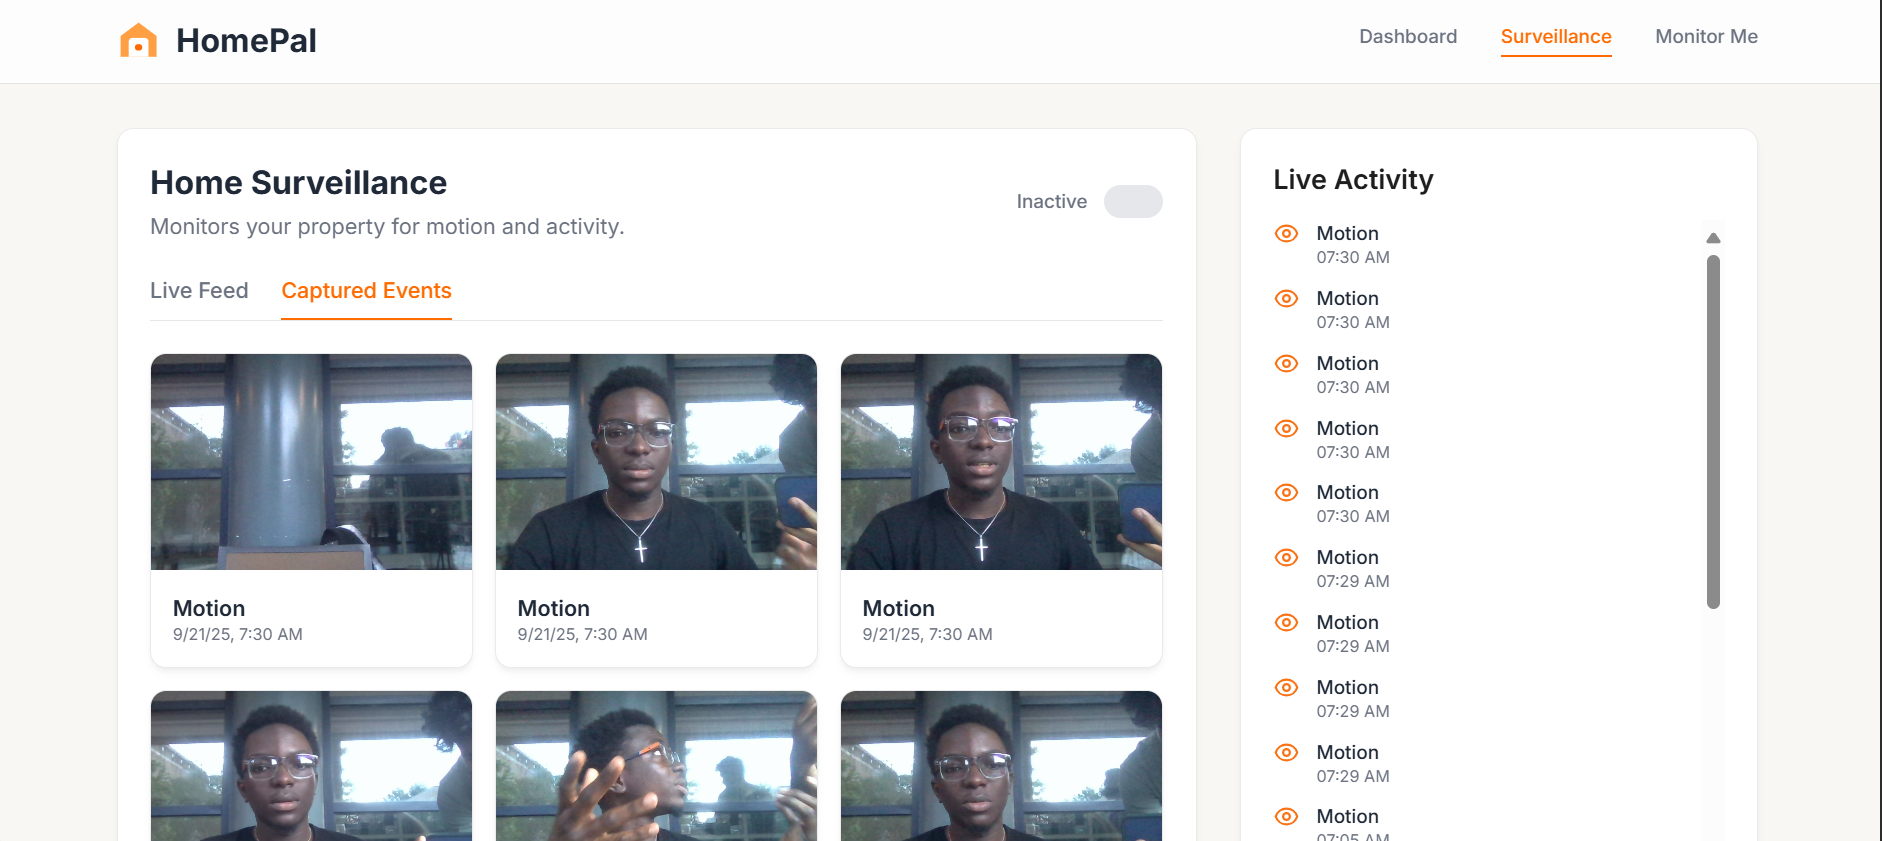This screenshot has height=841, width=1882.
Task: Click the Motion label under the pillar thumbnail
Action: click(209, 608)
